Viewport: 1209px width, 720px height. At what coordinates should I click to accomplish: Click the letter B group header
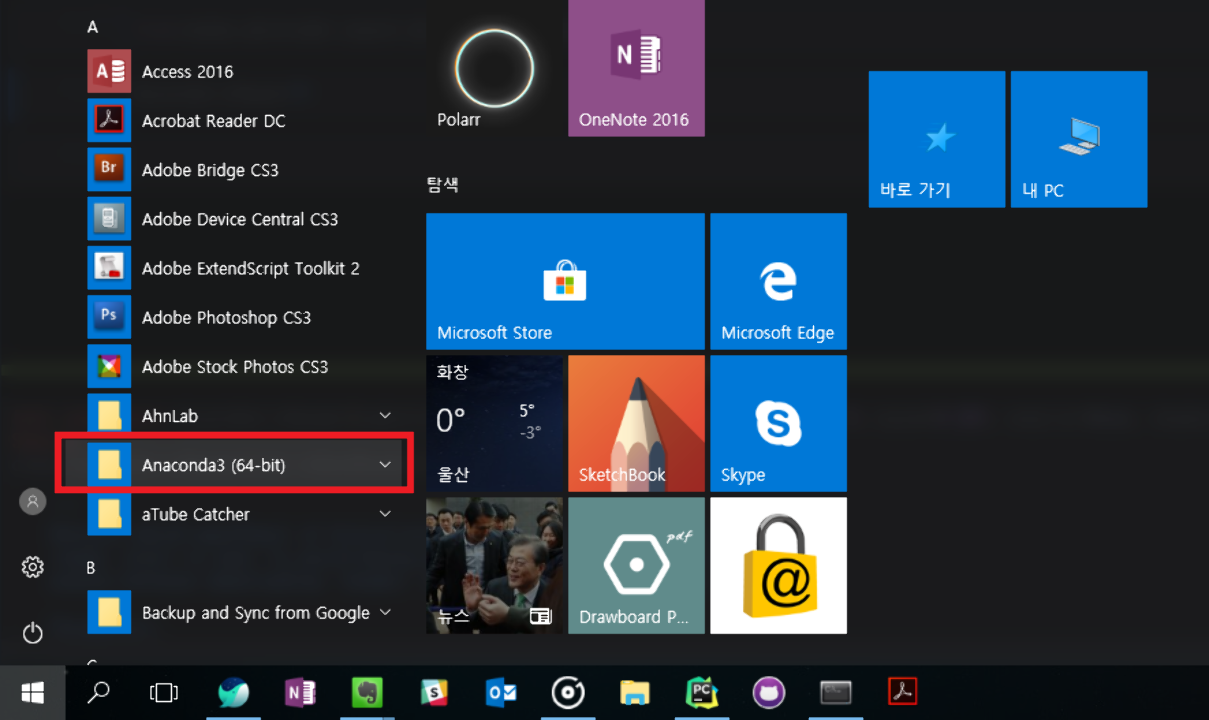[x=91, y=568]
